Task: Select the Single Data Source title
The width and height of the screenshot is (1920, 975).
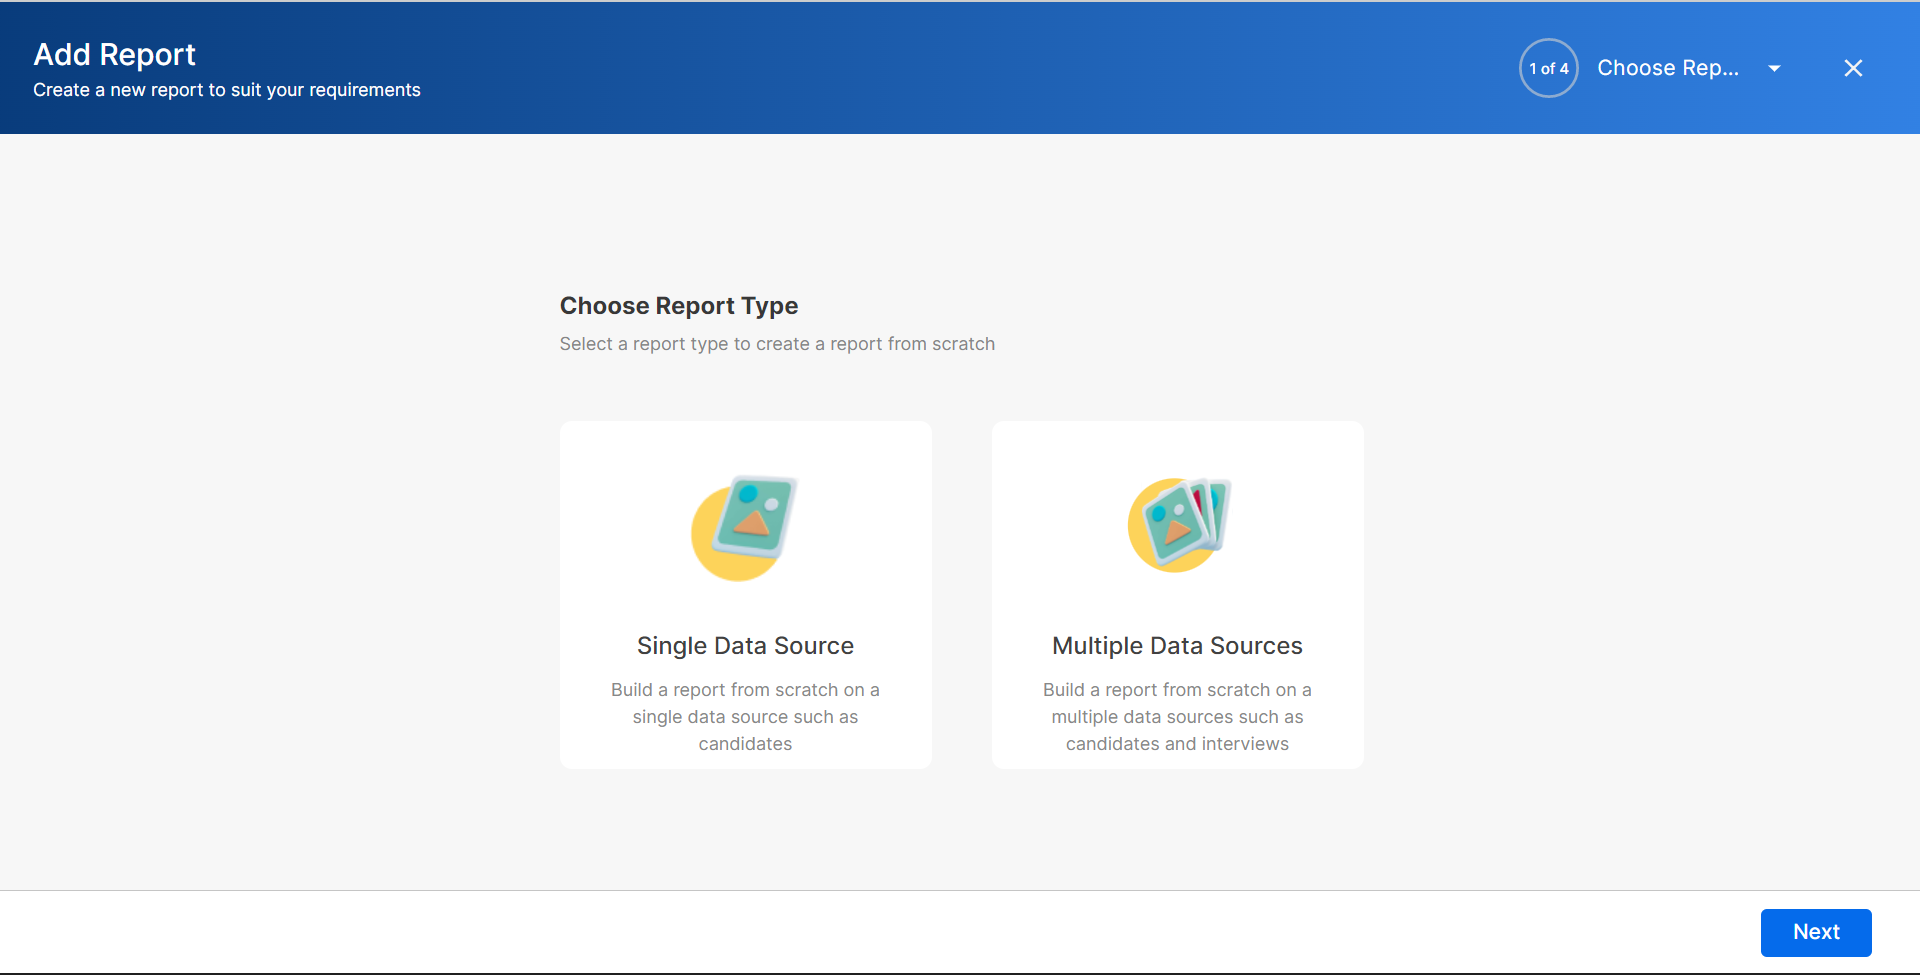Action: pos(745,646)
